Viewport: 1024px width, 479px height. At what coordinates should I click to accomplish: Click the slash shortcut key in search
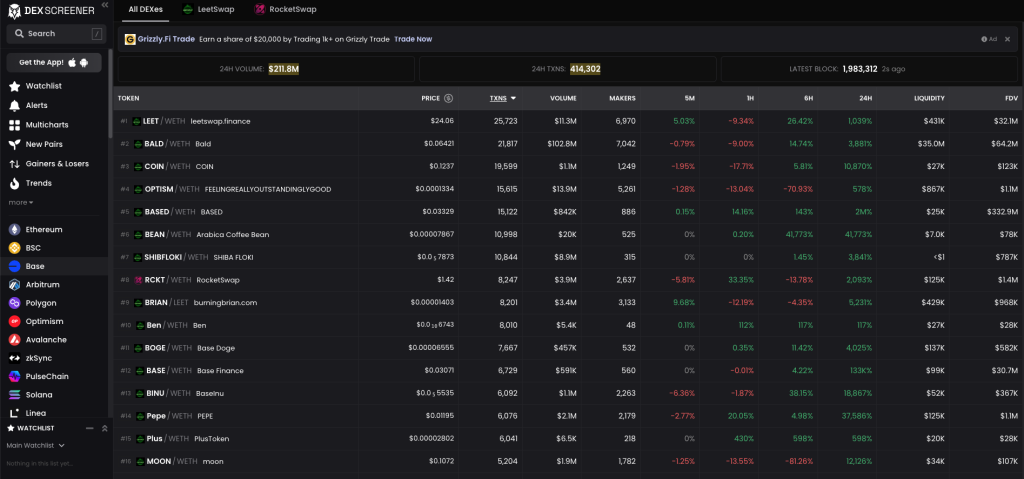point(97,33)
